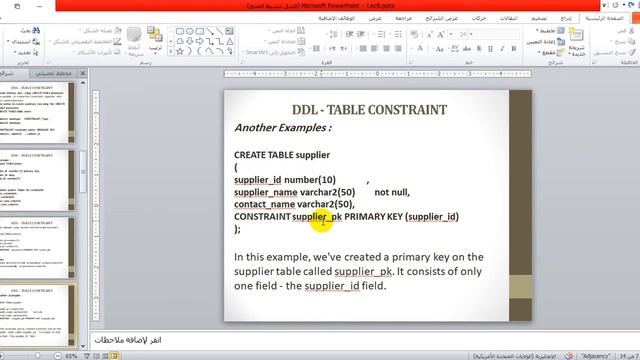The width and height of the screenshot is (640, 360).
Task: Click Columns icon in Paragraph group
Action: 315,49
